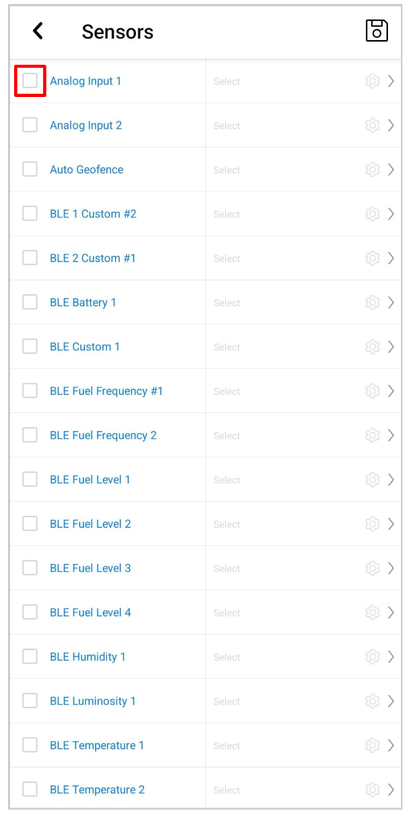Select the BLE Fuel Level 1 checkbox
This screenshot has height=814, width=405.
30,479
